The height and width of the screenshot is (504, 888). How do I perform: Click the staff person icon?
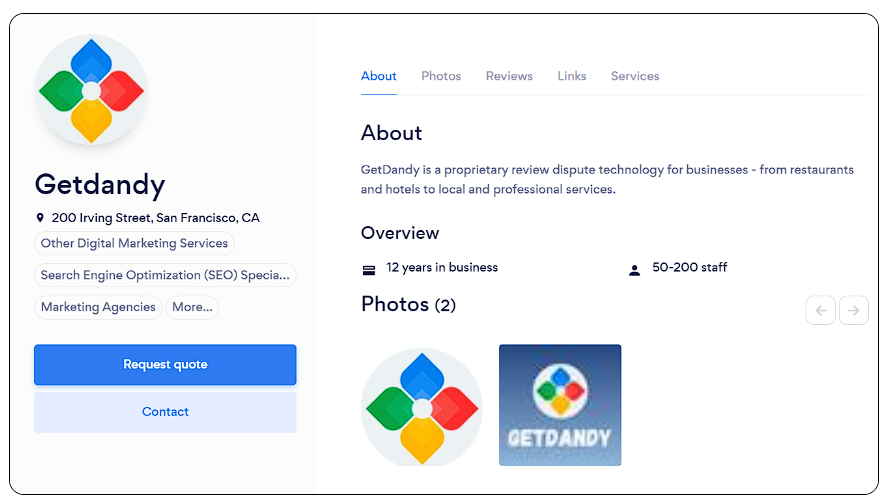pyautogui.click(x=634, y=270)
